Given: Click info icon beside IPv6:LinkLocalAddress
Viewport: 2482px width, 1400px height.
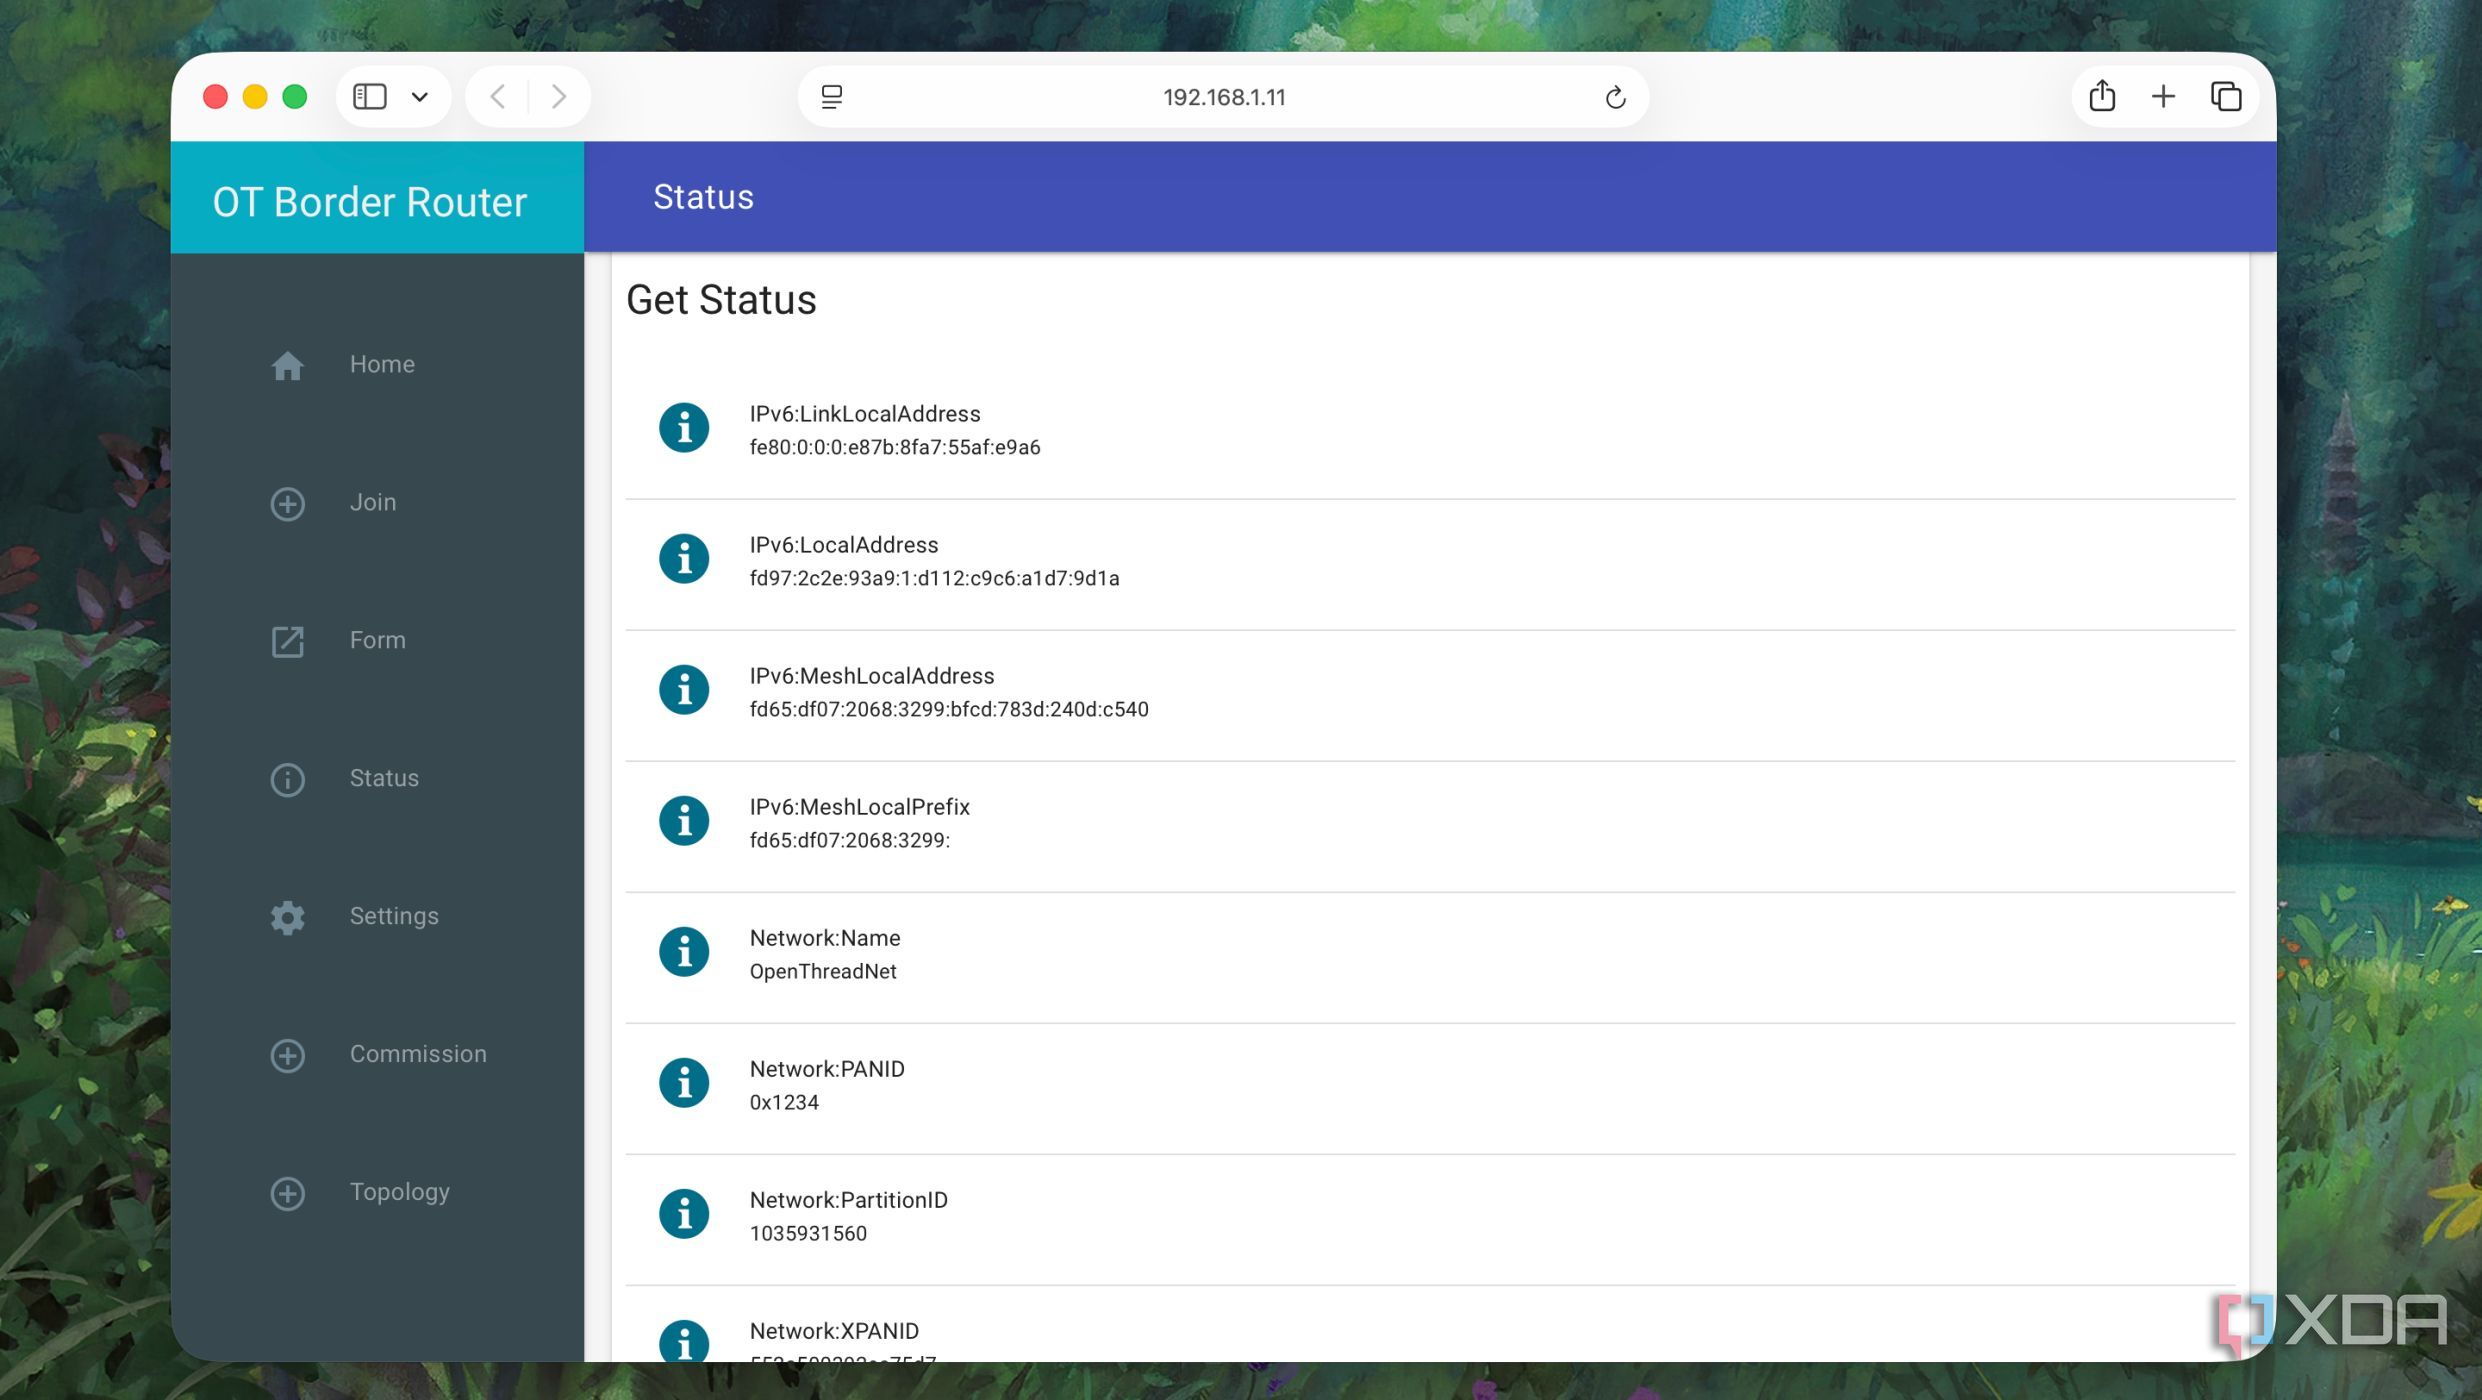Looking at the screenshot, I should click(x=684, y=428).
